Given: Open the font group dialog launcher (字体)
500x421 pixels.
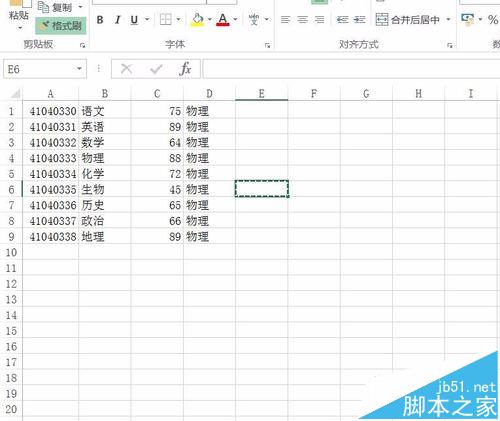Looking at the screenshot, I should (x=267, y=45).
